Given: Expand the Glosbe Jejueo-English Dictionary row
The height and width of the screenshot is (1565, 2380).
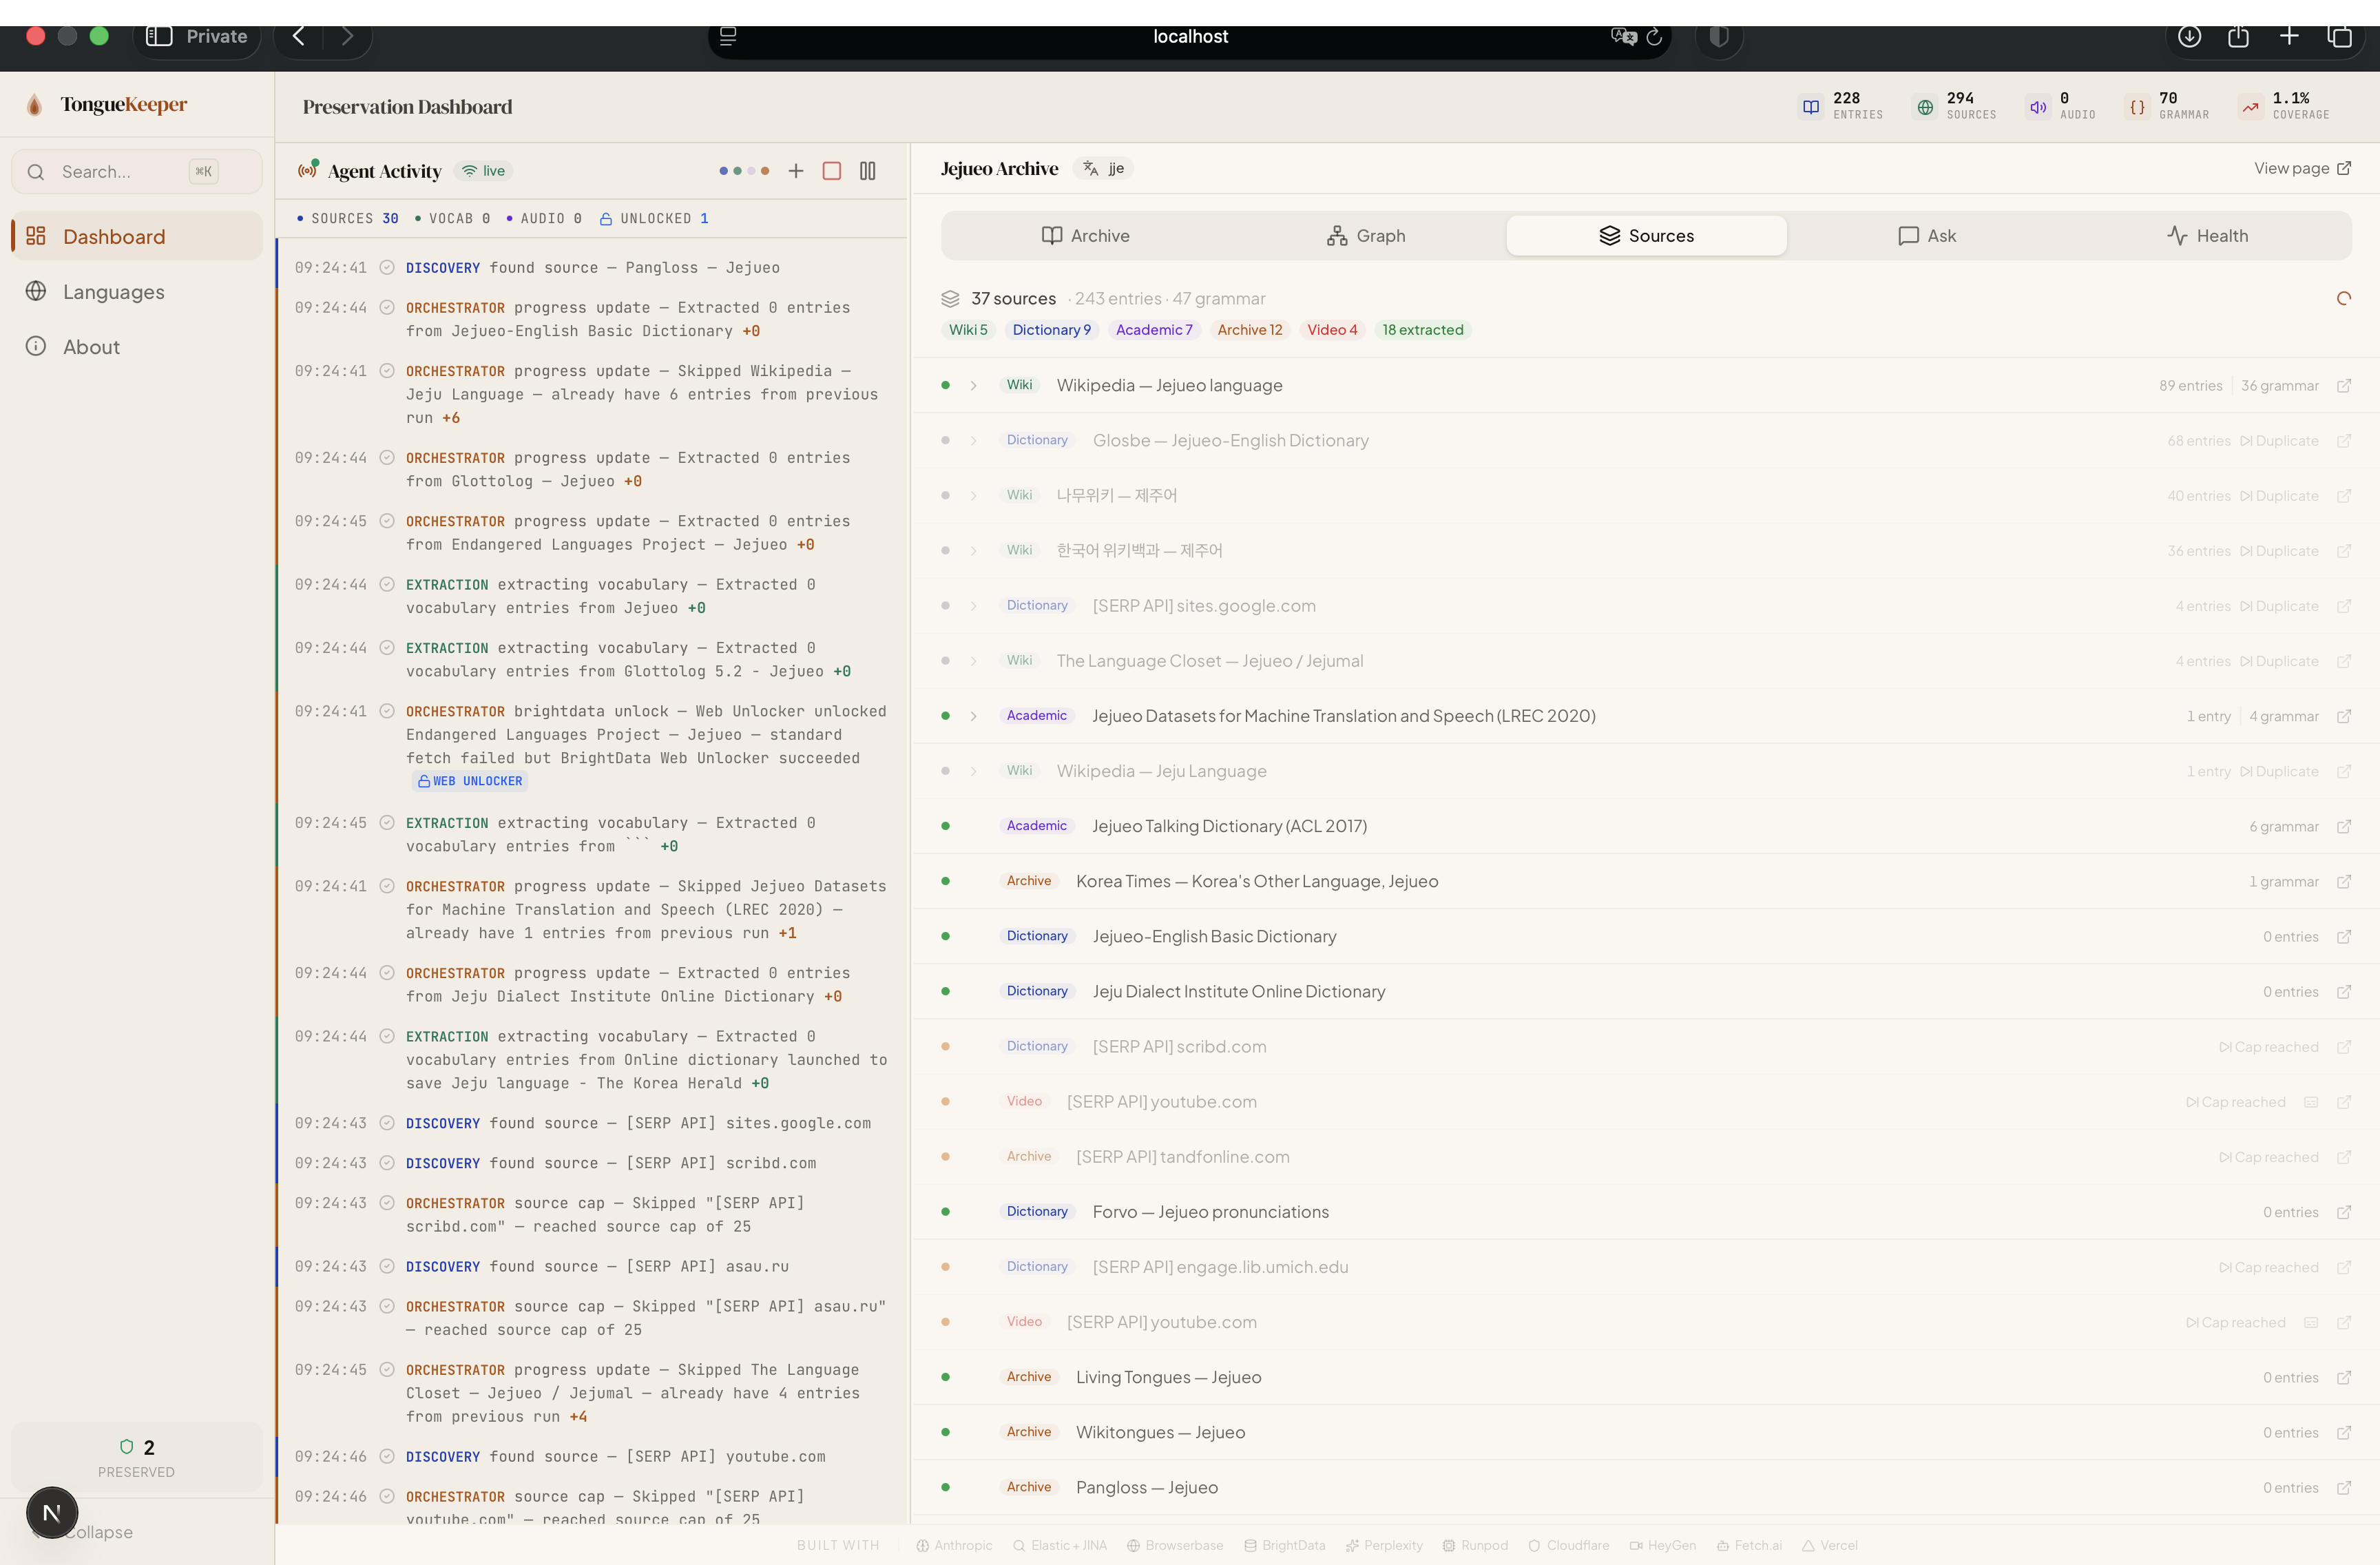Looking at the screenshot, I should pyautogui.click(x=973, y=441).
